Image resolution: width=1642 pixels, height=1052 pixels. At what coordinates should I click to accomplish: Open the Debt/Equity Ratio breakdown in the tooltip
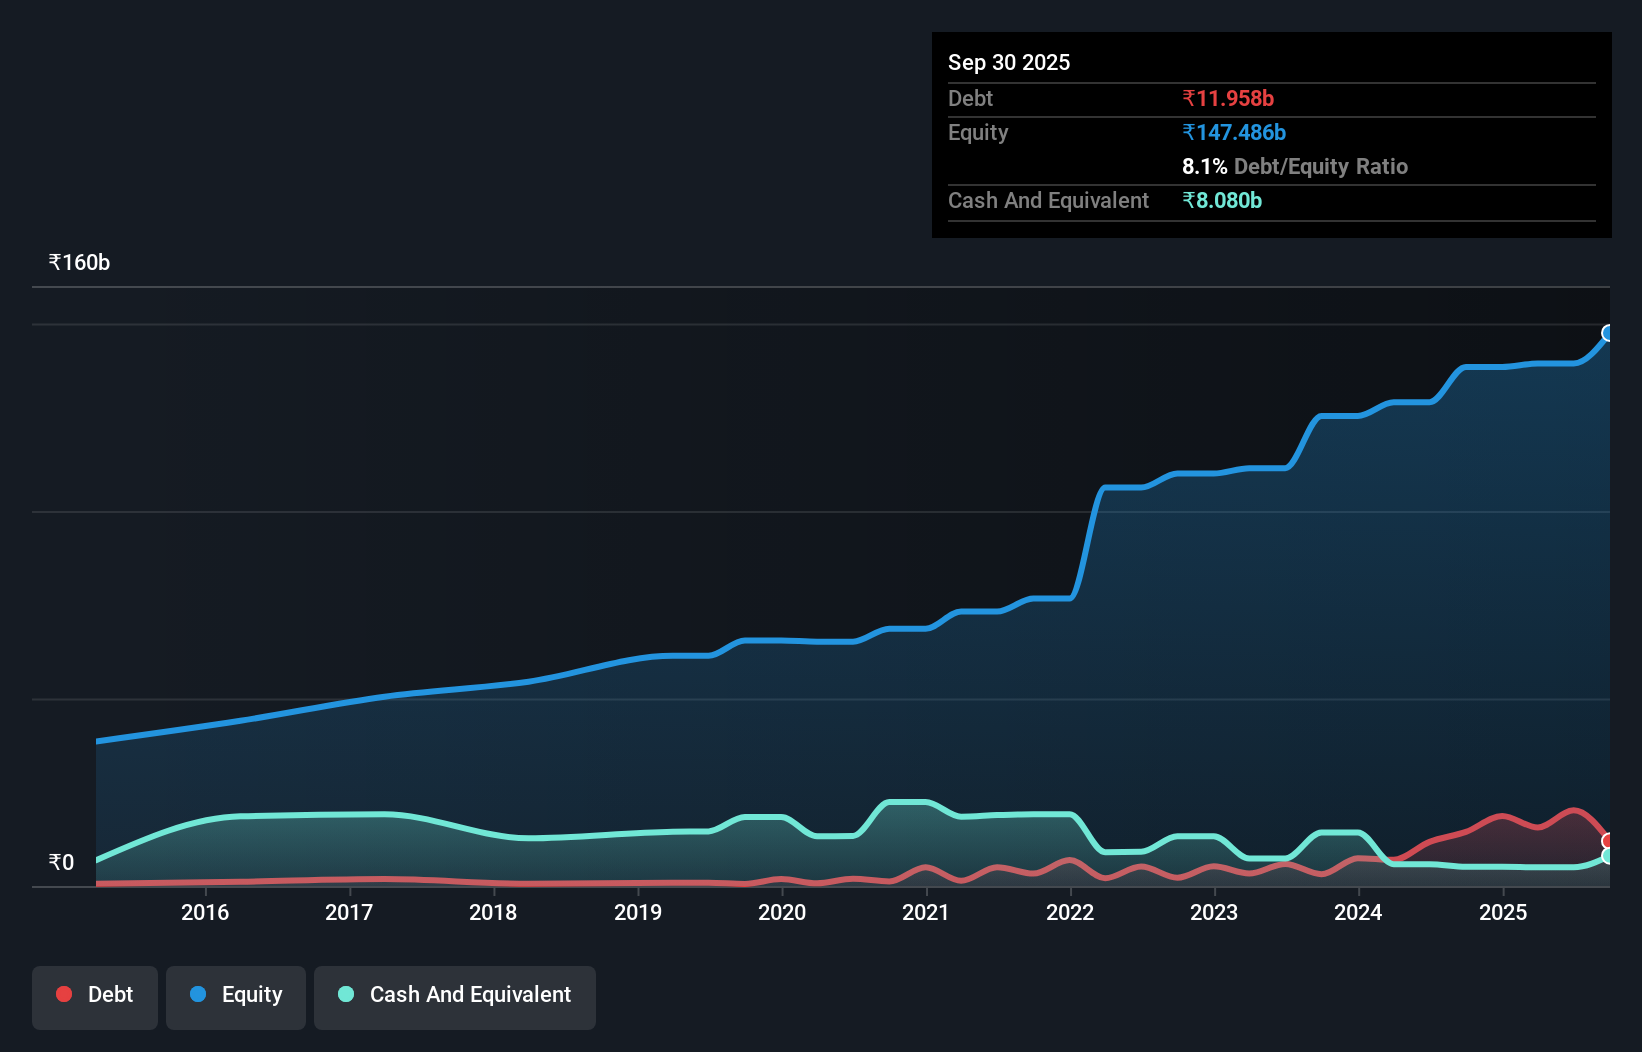coord(1295,166)
